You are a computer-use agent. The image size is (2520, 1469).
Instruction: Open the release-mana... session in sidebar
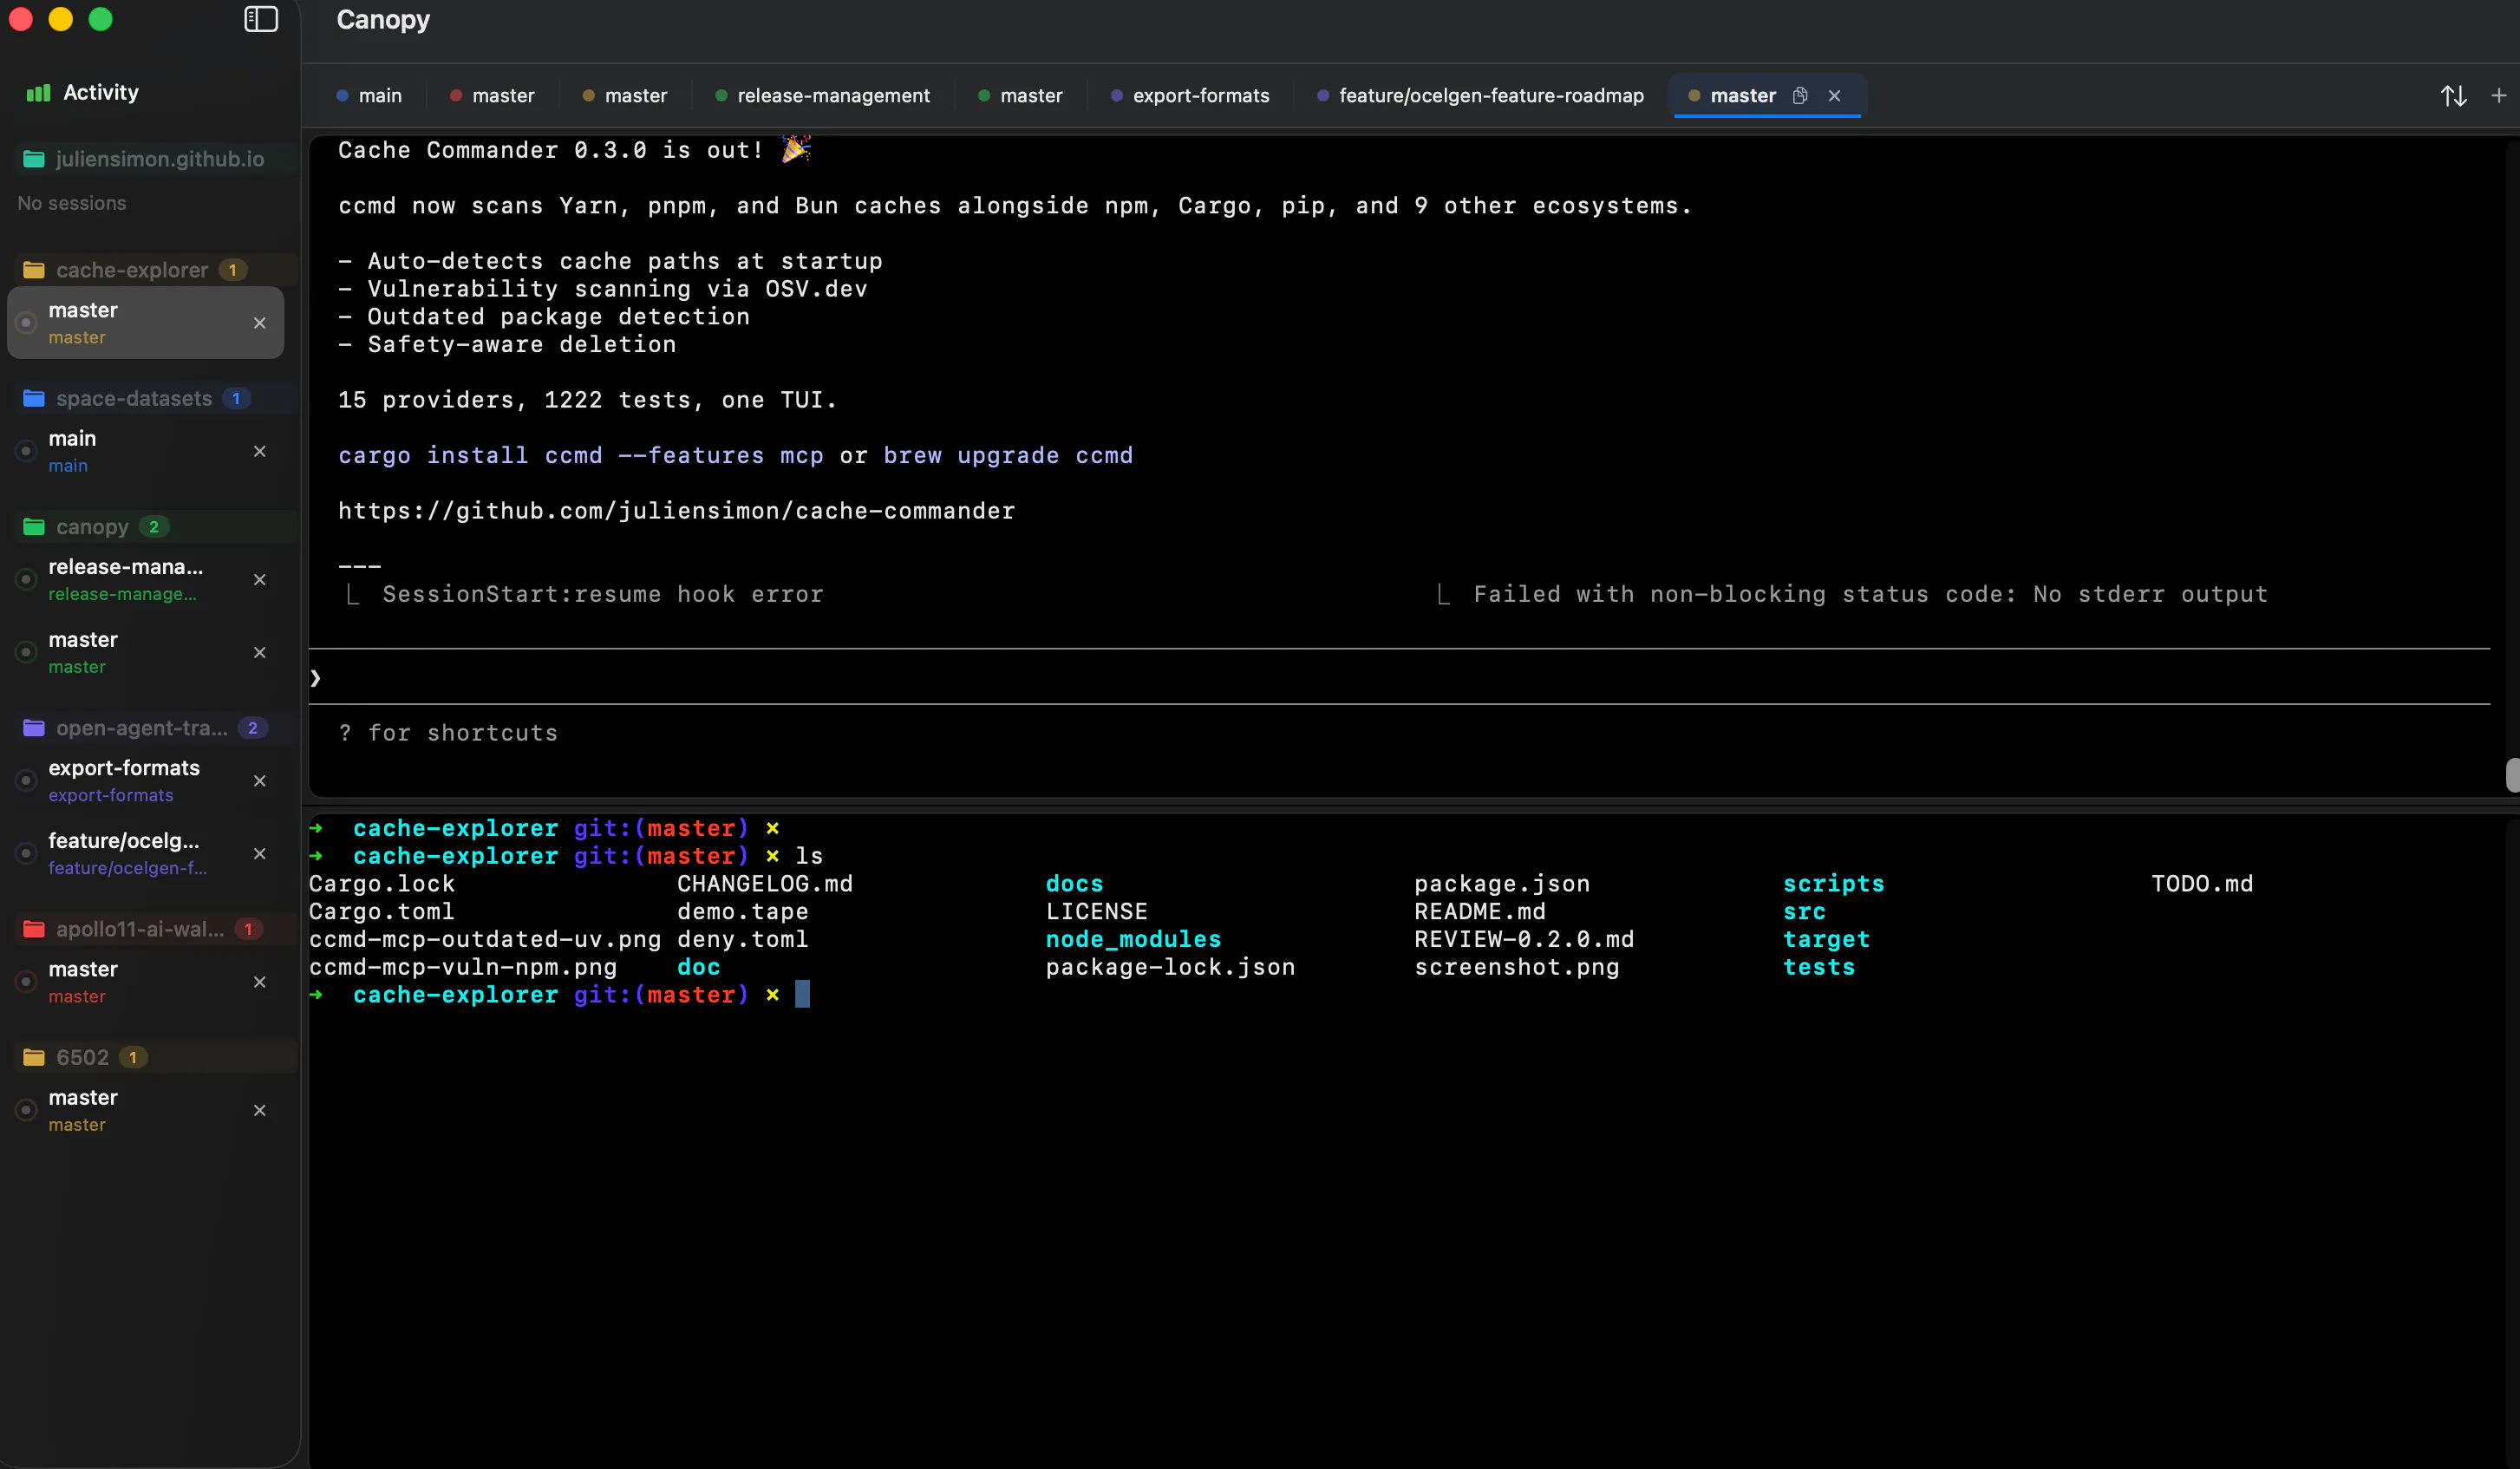click(x=146, y=580)
